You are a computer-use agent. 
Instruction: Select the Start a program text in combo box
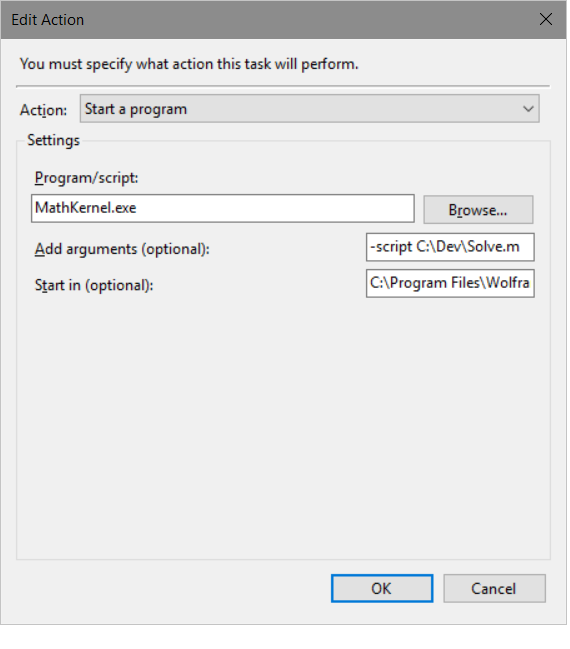tap(136, 109)
